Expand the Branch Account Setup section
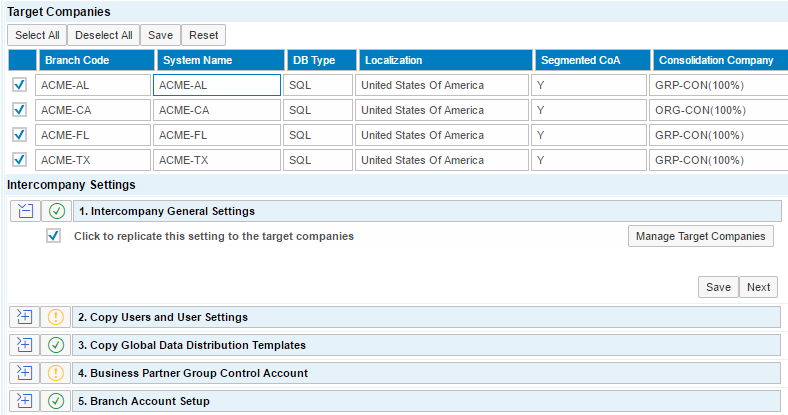This screenshot has width=788, height=415. [25, 401]
